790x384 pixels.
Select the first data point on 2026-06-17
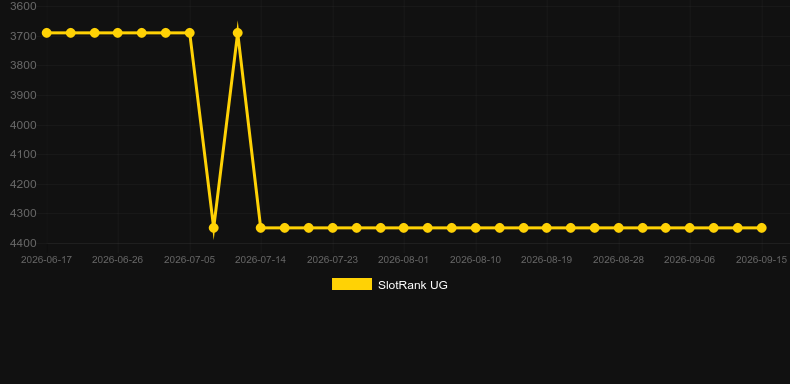46,33
